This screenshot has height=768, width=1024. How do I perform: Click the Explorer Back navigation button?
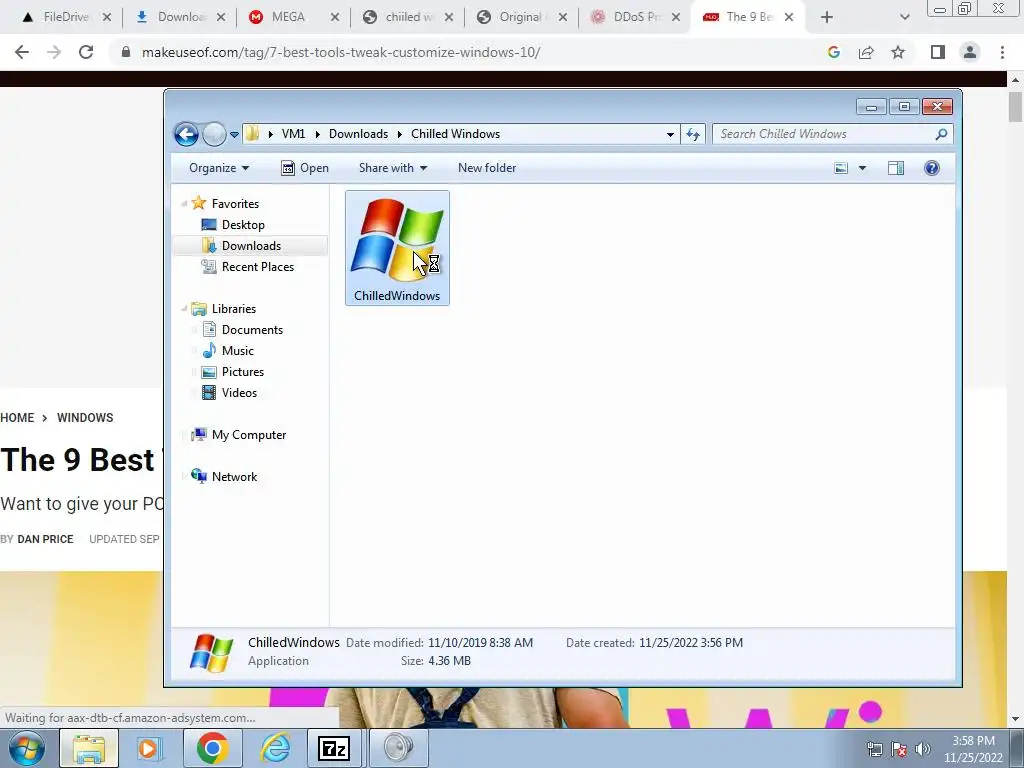[x=186, y=135]
